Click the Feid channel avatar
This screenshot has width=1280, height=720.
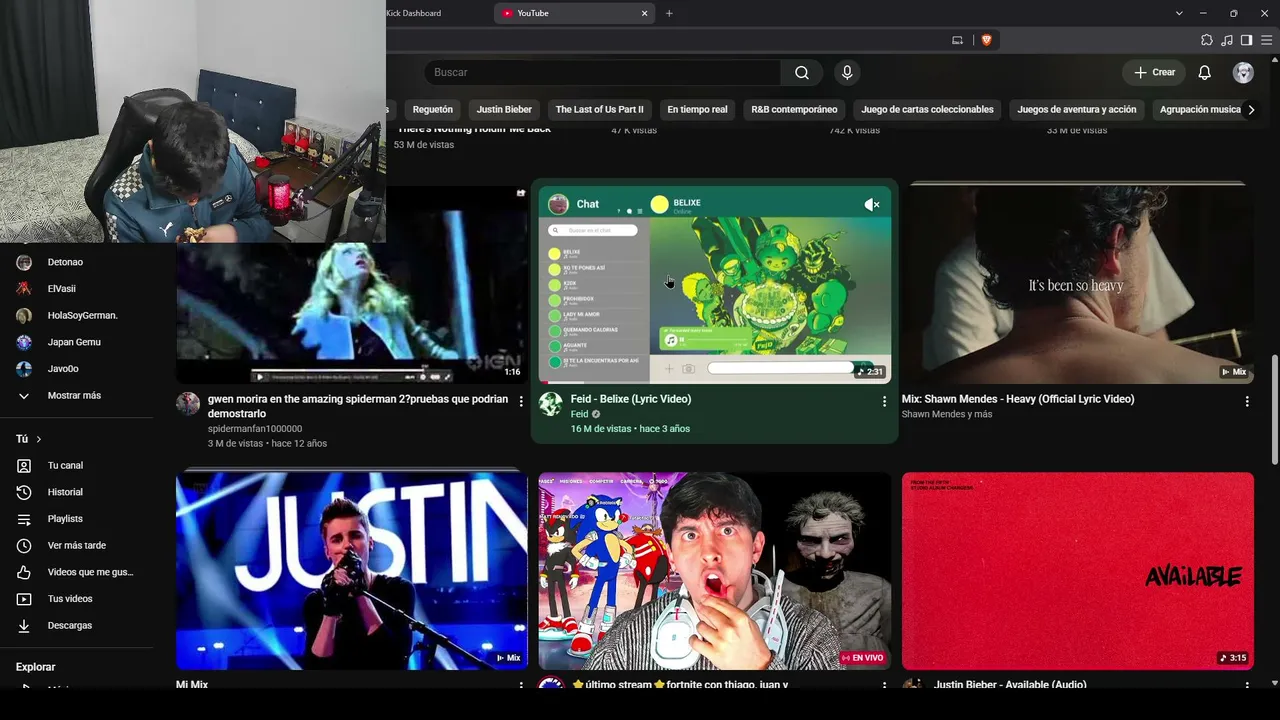551,404
